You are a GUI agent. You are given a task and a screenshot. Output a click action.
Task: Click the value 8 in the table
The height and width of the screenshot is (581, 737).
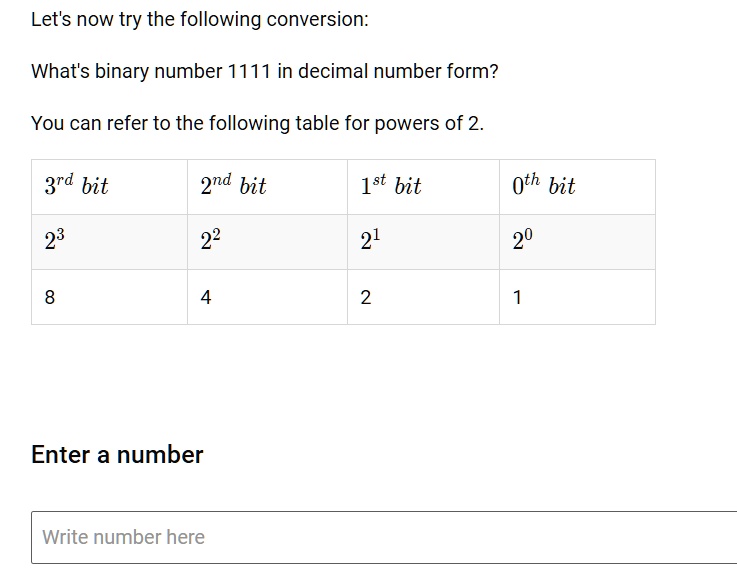coord(50,297)
